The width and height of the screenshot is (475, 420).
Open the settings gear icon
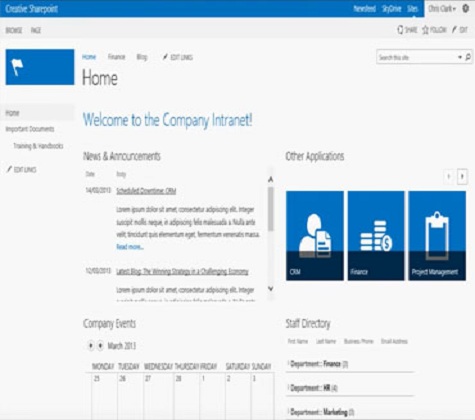click(x=466, y=8)
